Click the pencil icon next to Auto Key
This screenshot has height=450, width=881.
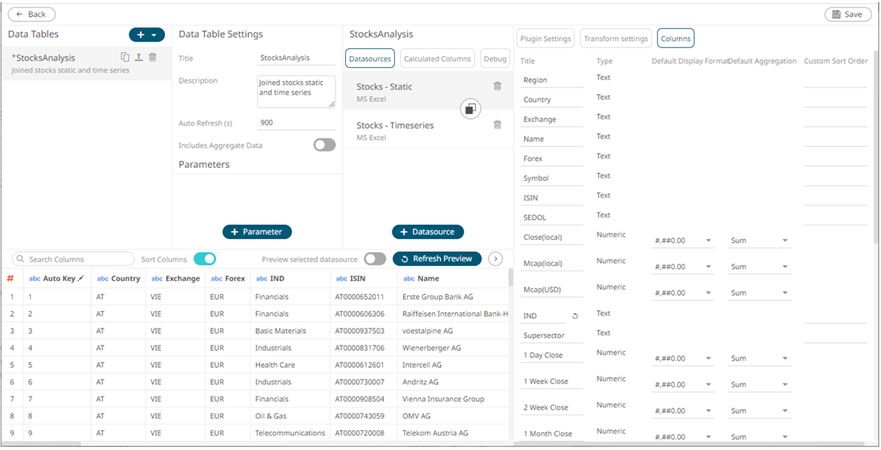point(81,278)
